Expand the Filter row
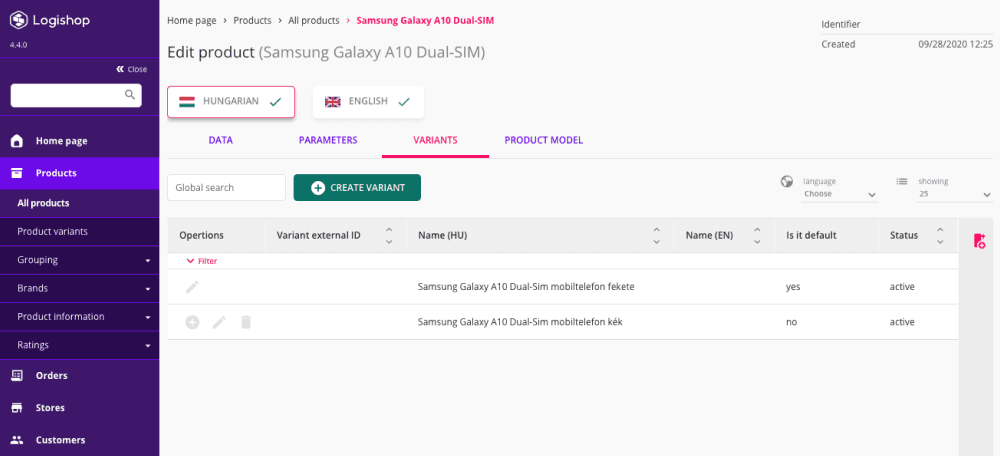 pyautogui.click(x=202, y=261)
